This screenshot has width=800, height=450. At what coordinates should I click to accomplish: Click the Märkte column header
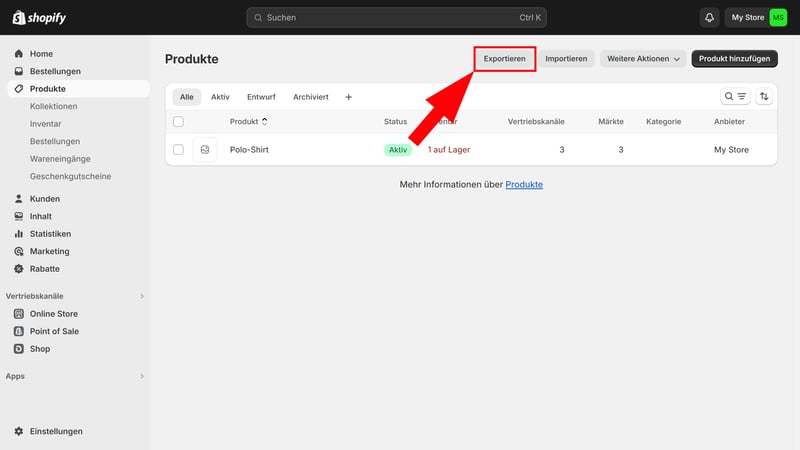click(611, 121)
